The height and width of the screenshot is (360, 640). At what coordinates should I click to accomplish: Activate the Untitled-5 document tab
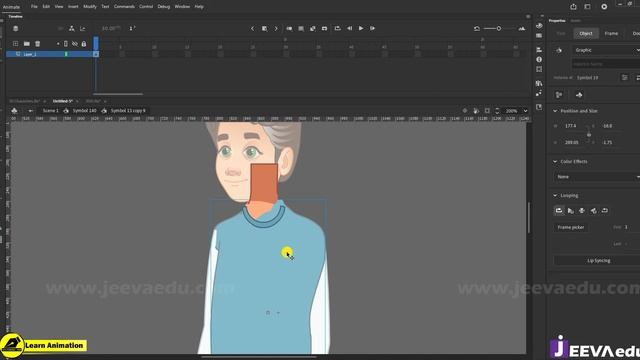tap(62, 101)
